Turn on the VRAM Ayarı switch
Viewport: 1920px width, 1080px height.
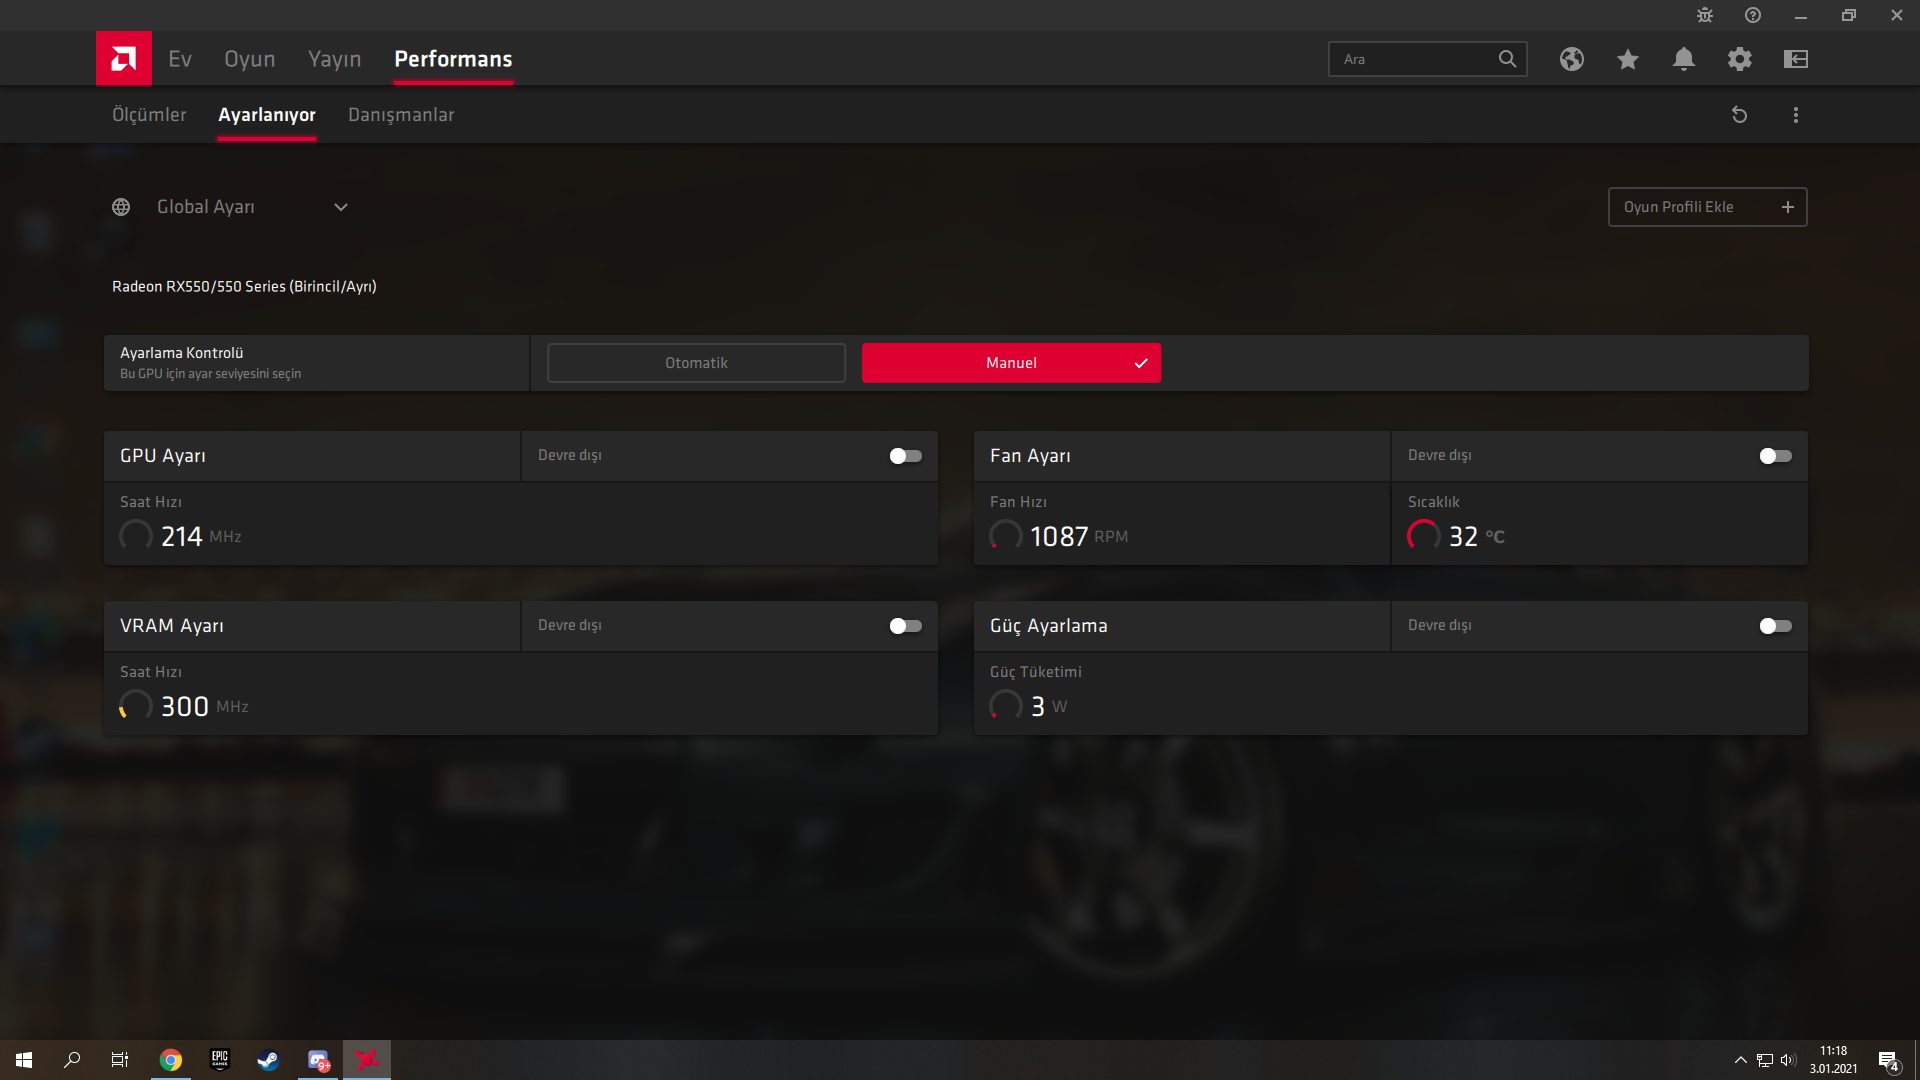(905, 626)
